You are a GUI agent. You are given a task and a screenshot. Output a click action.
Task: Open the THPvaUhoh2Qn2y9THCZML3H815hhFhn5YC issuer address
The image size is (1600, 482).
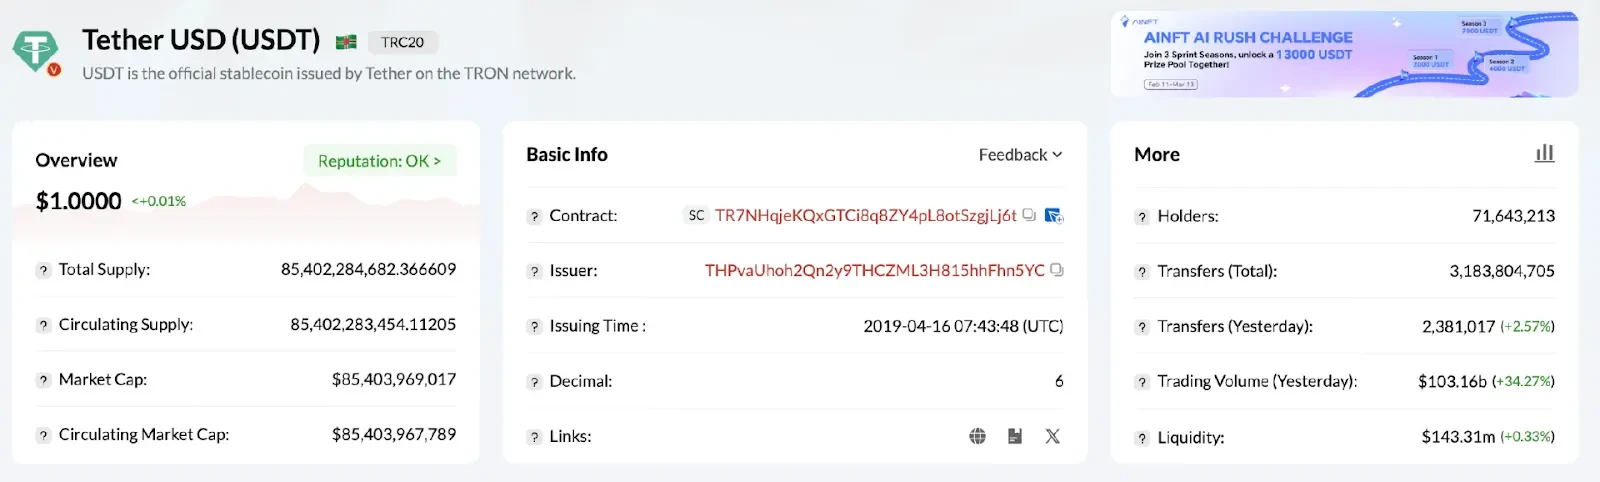tap(874, 270)
